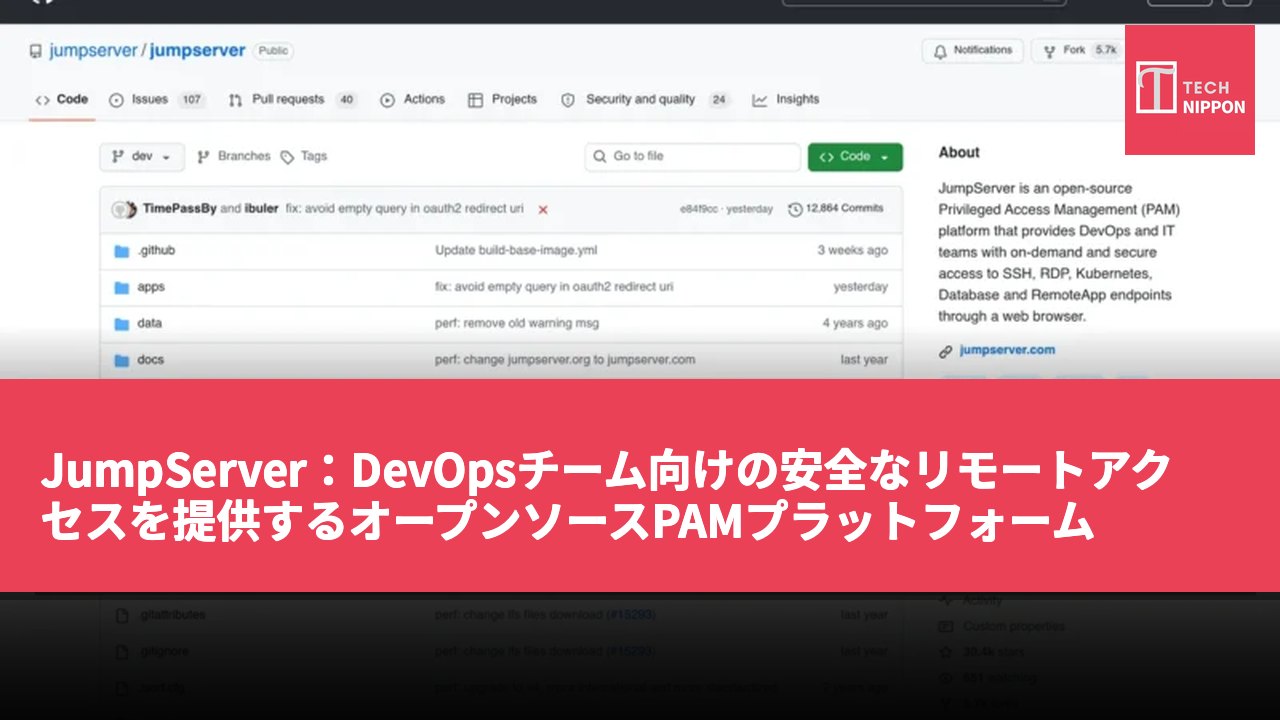Viewport: 1280px width, 720px height.
Task: Click the '3 weeks ago' timestamp
Action: click(853, 251)
